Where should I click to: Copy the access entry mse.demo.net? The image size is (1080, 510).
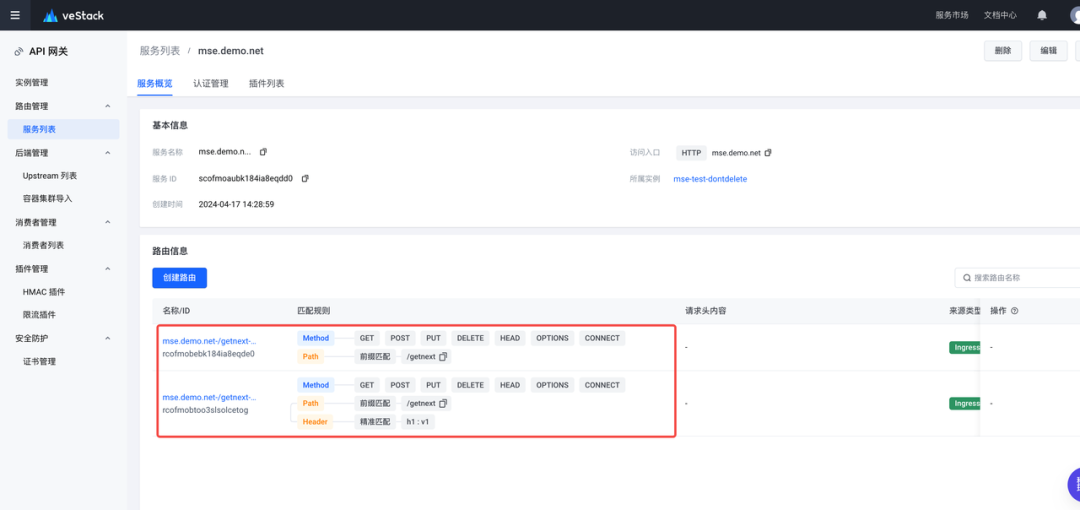(x=768, y=152)
